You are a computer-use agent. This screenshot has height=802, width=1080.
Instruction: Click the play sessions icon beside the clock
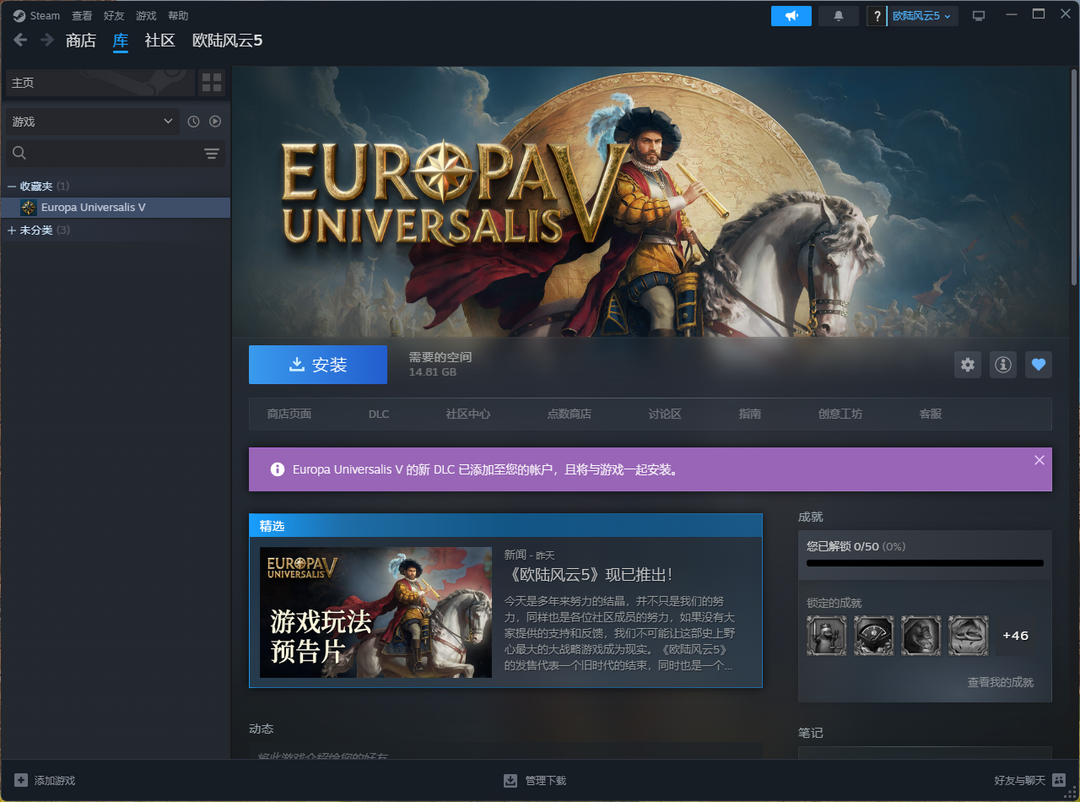pyautogui.click(x=214, y=120)
